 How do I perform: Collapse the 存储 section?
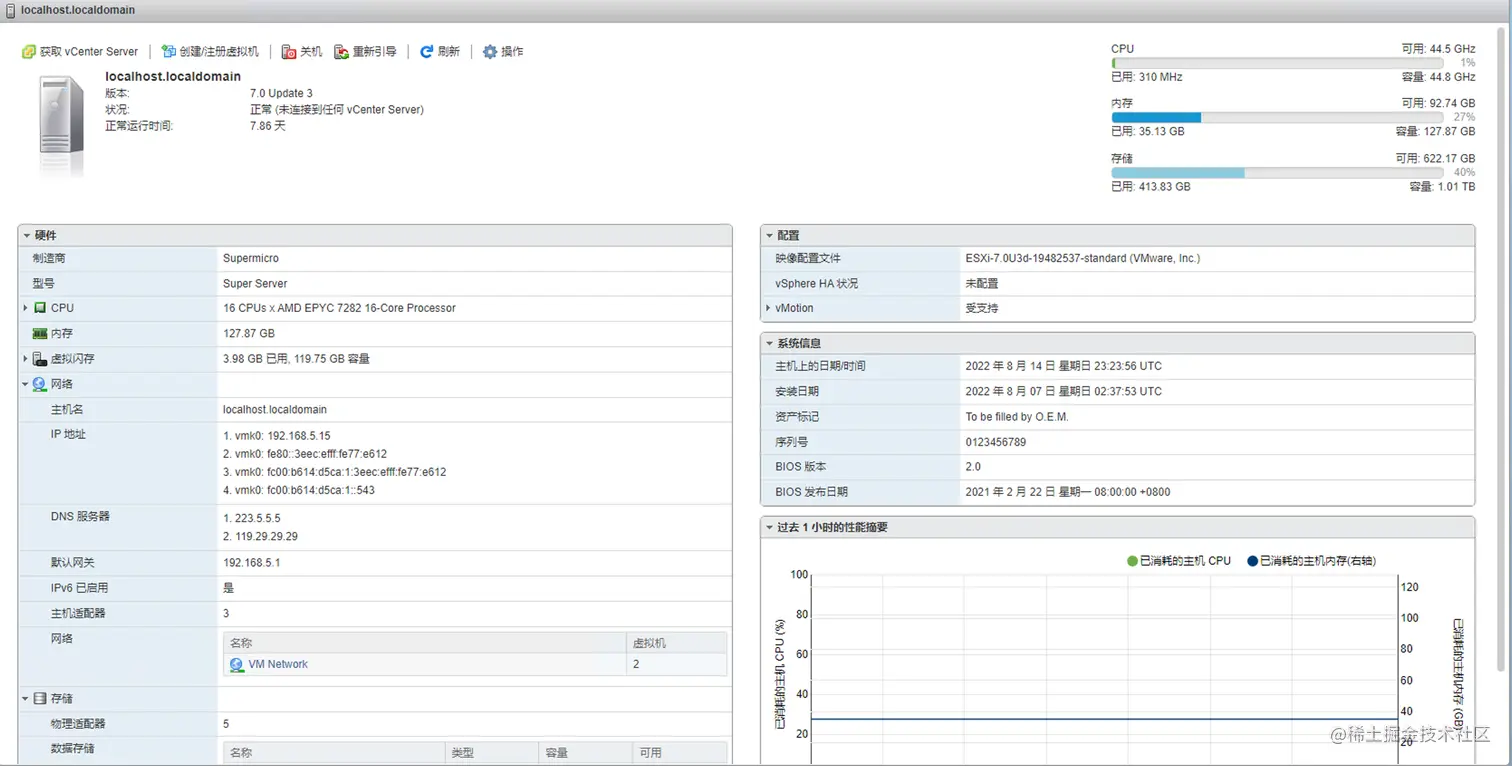pos(25,698)
